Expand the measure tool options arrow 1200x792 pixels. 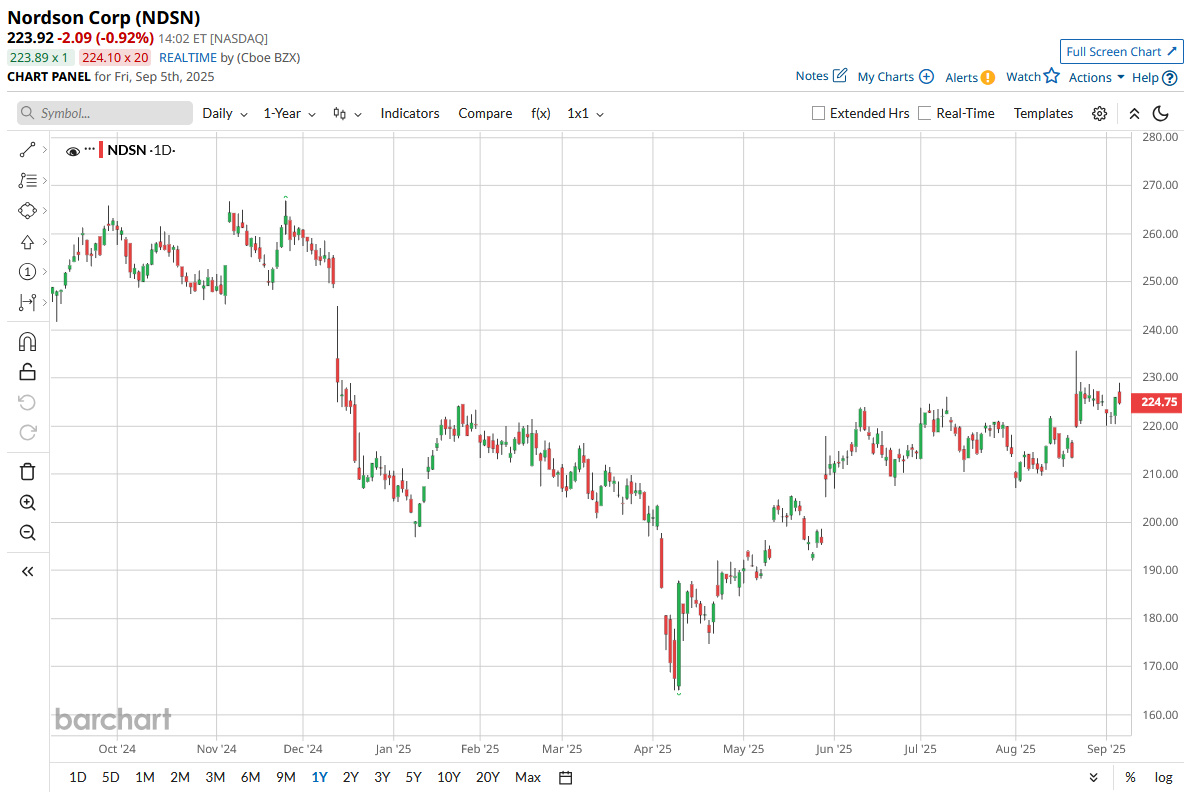tap(46, 302)
